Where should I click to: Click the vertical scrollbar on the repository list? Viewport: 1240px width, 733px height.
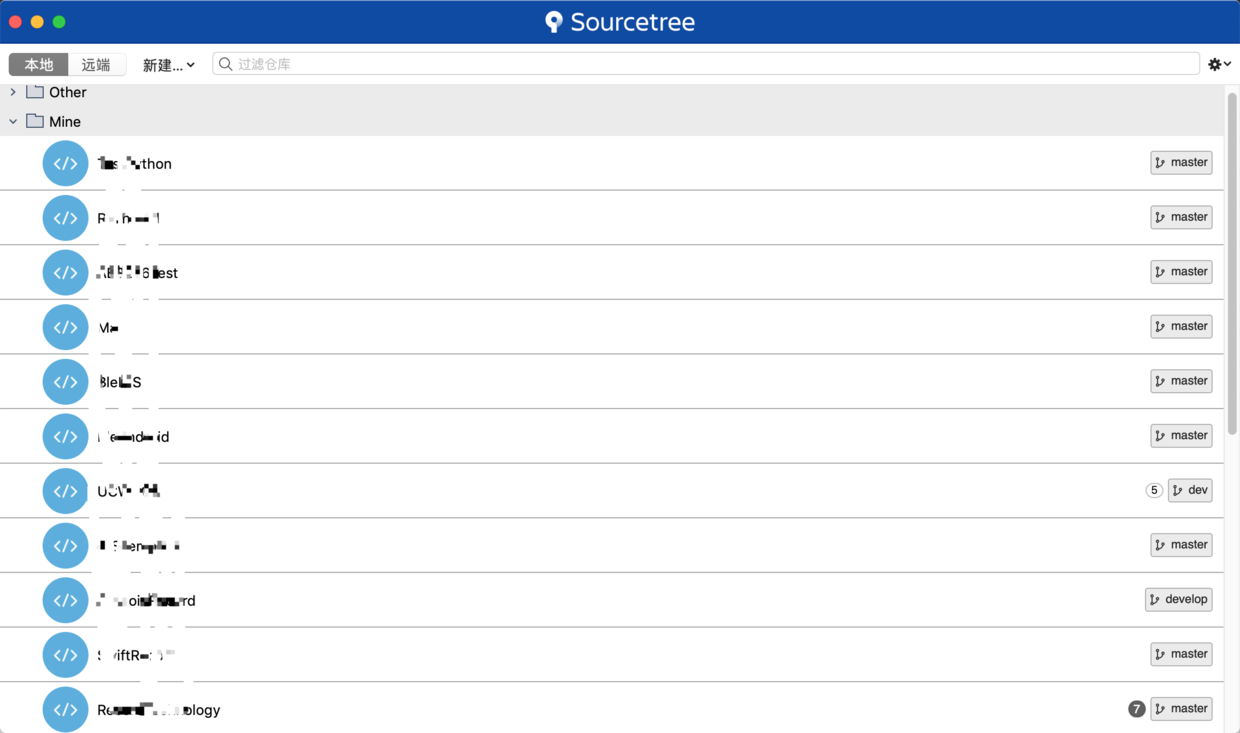1232,265
